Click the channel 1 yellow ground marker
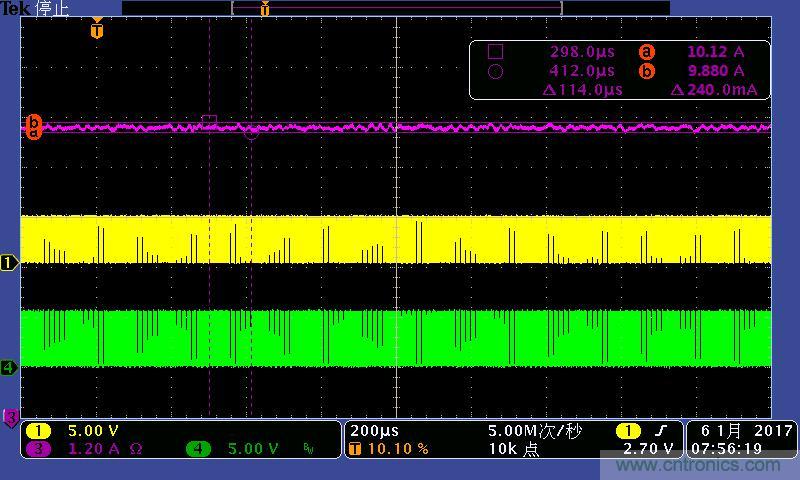 tap(9, 263)
